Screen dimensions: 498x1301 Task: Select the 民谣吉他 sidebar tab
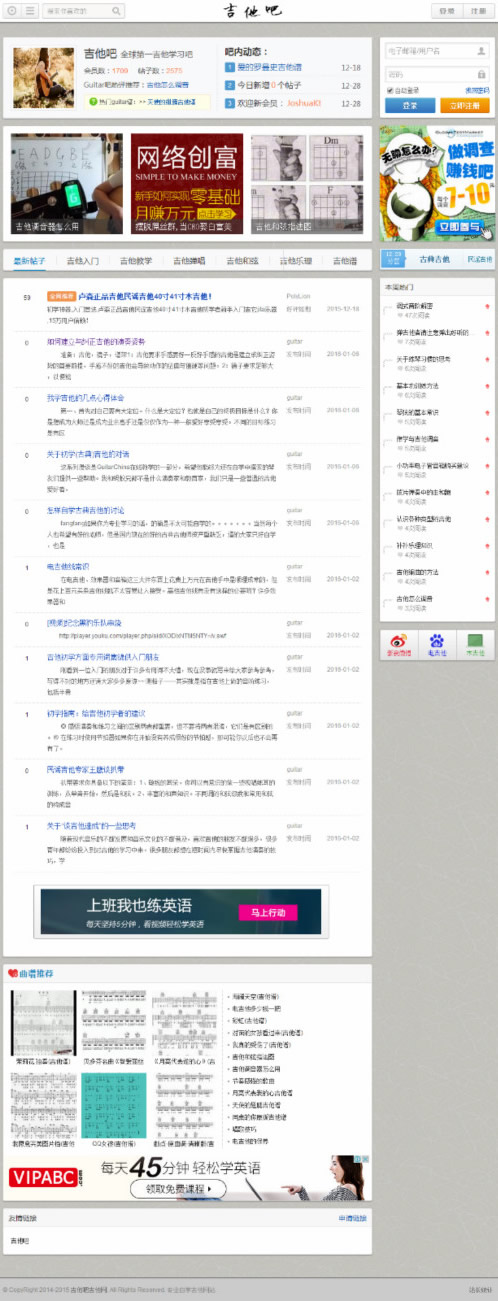pyautogui.click(x=480, y=259)
